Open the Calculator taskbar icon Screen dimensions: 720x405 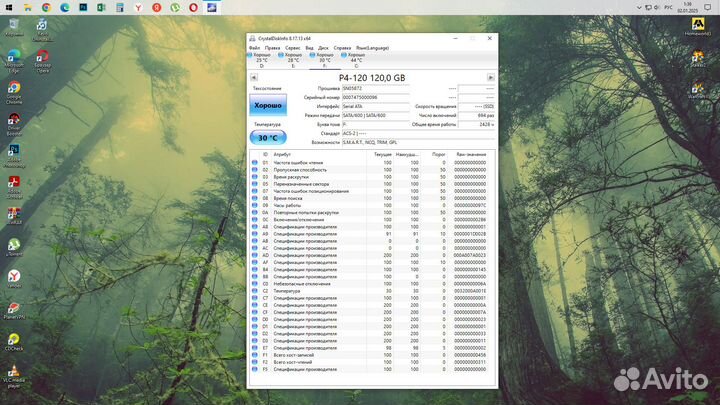click(x=120, y=7)
